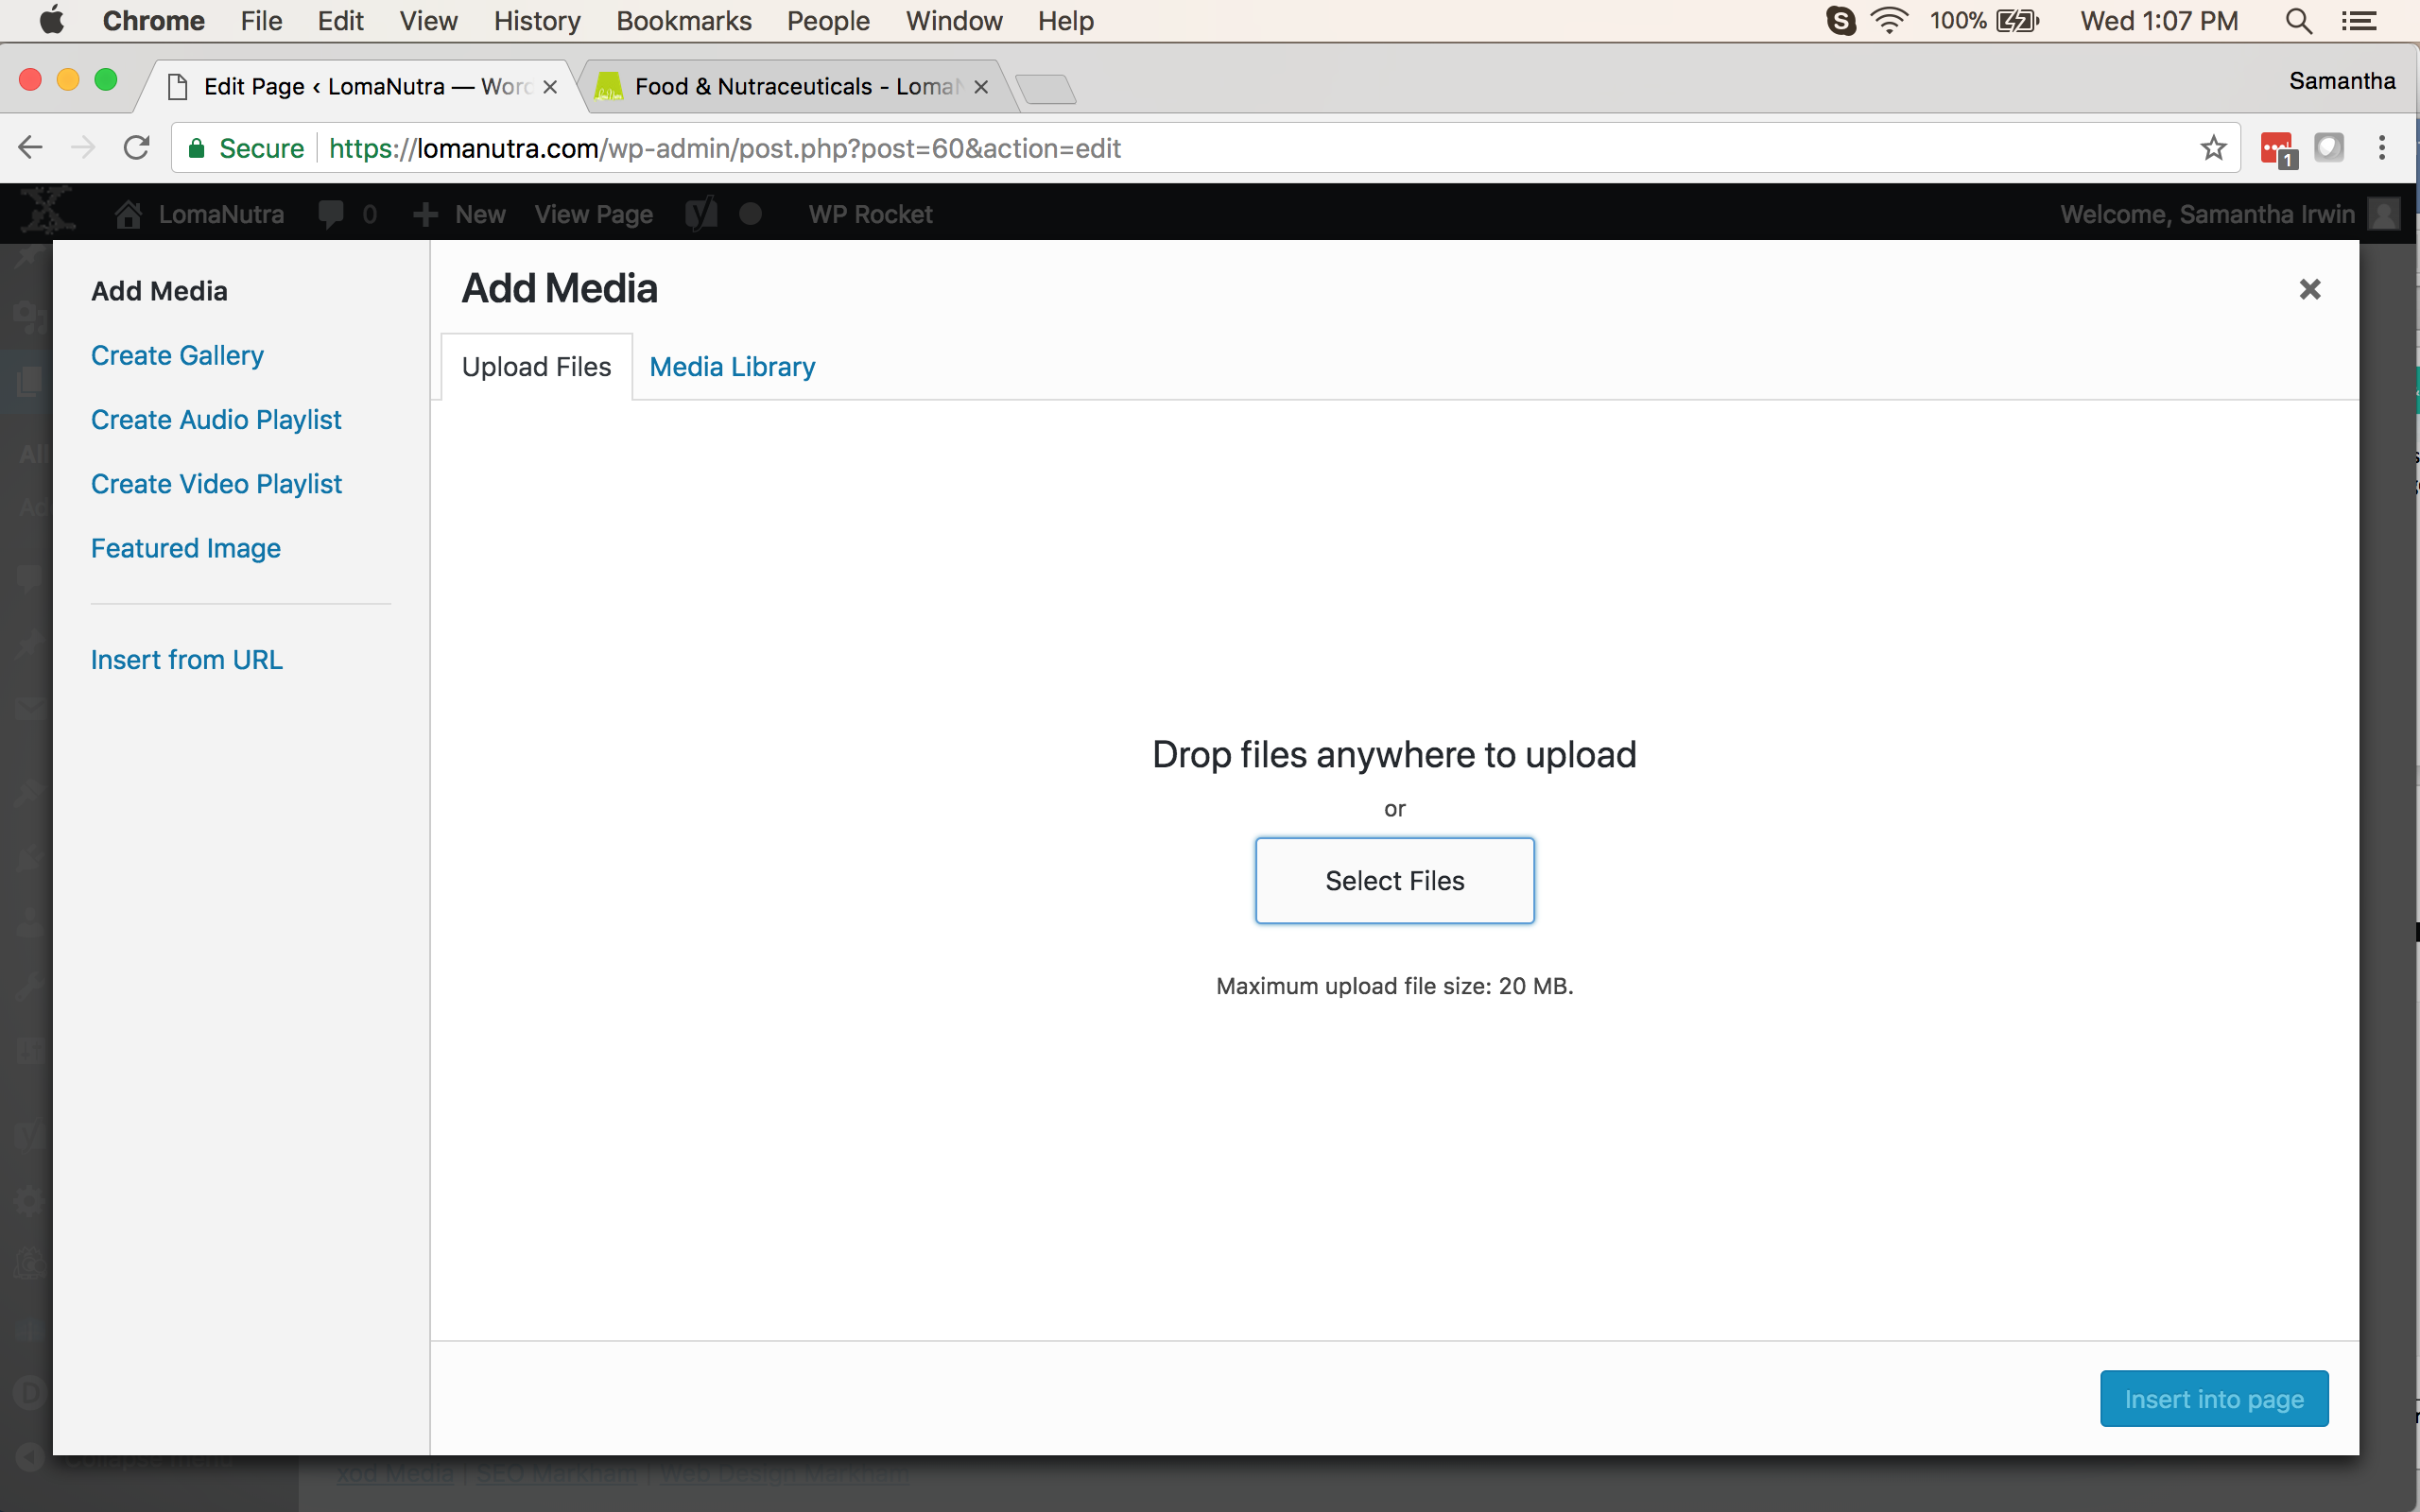The width and height of the screenshot is (2420, 1512).
Task: Reload the page with refresh icon
Action: (137, 148)
